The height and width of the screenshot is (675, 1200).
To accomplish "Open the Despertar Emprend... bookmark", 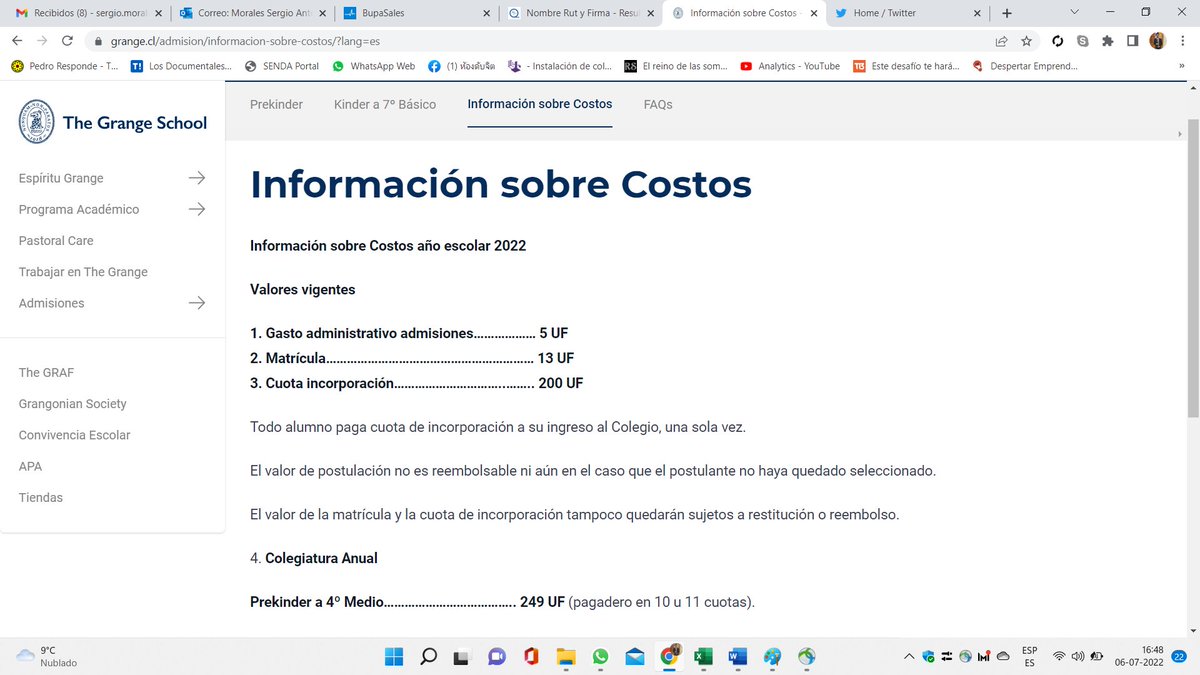I will click(x=1024, y=66).
